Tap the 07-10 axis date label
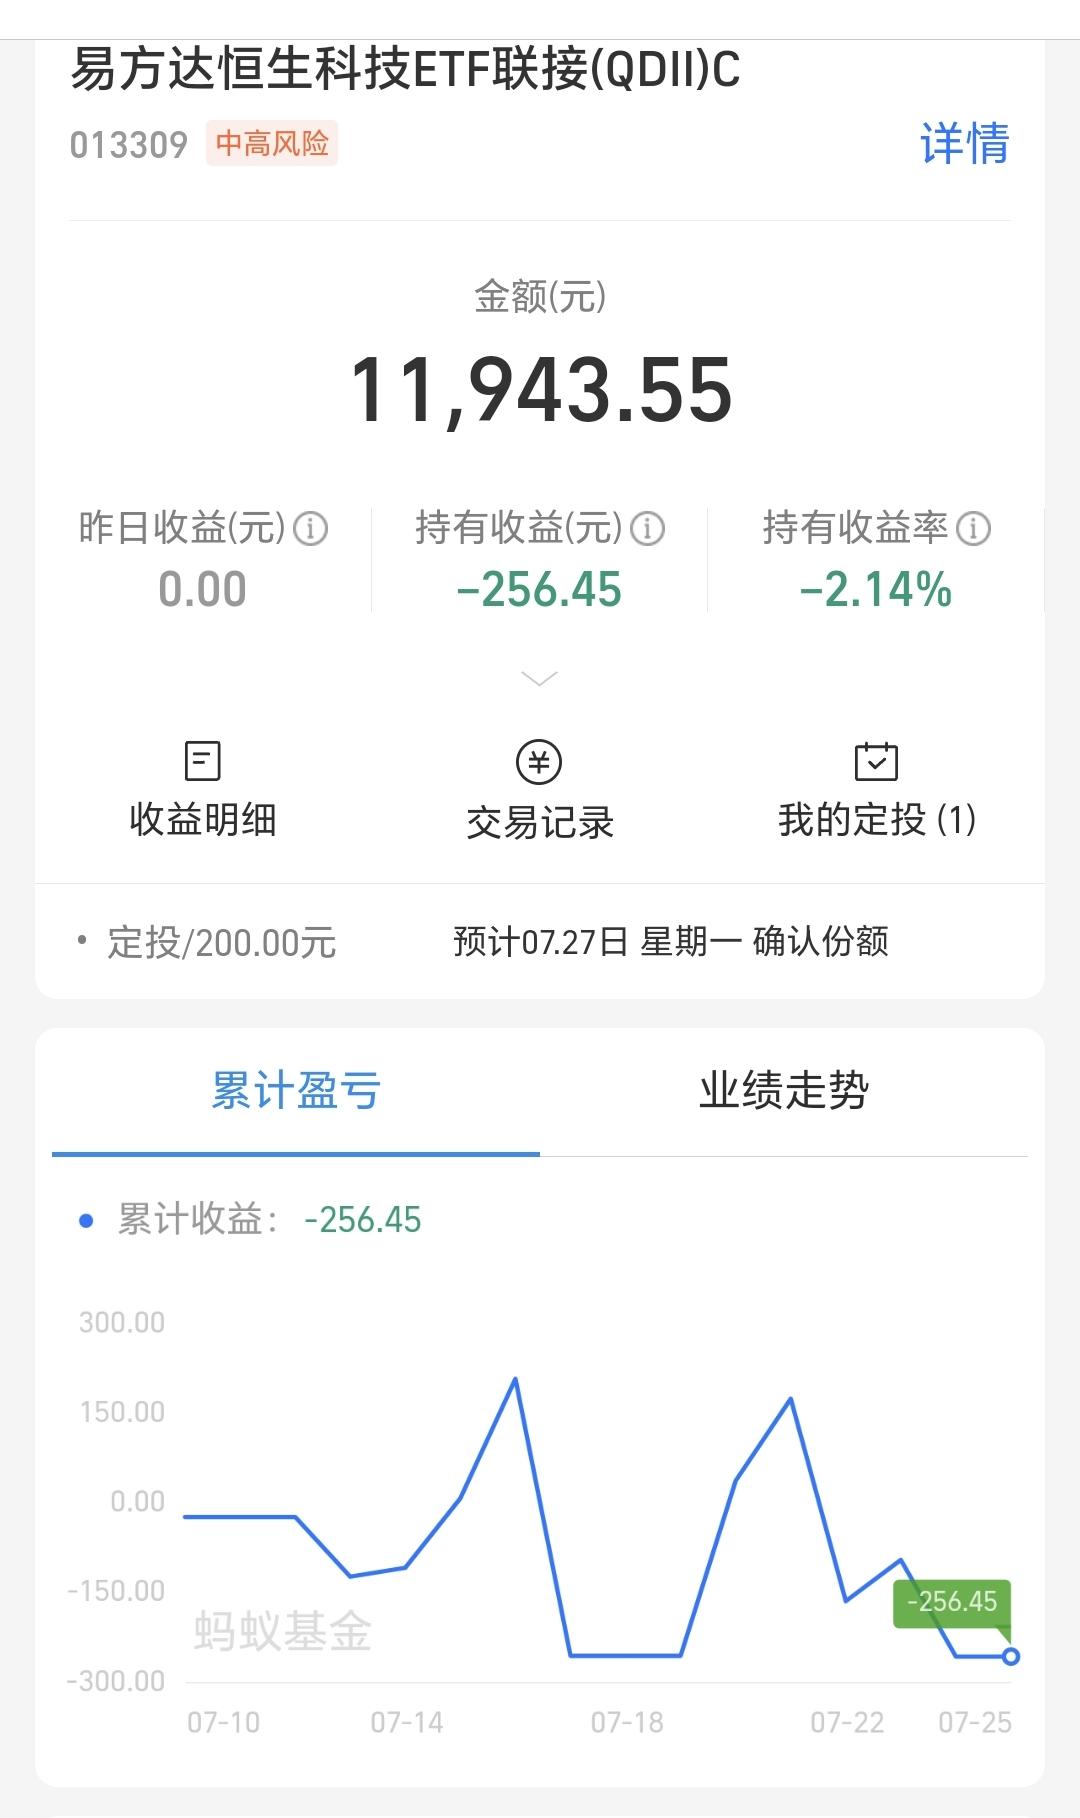The height and width of the screenshot is (1818, 1080). [x=223, y=1722]
